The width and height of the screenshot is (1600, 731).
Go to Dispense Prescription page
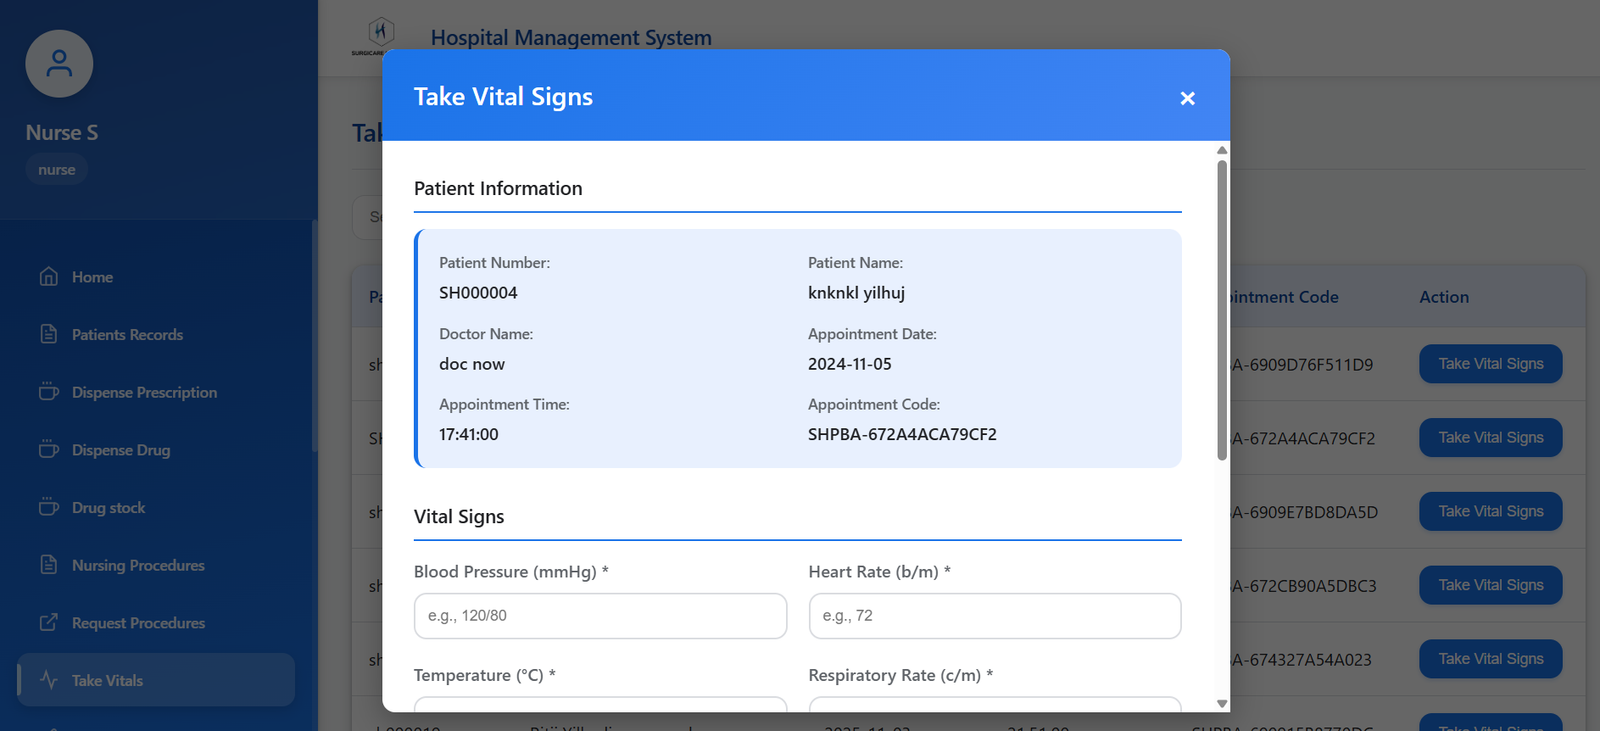(156, 392)
